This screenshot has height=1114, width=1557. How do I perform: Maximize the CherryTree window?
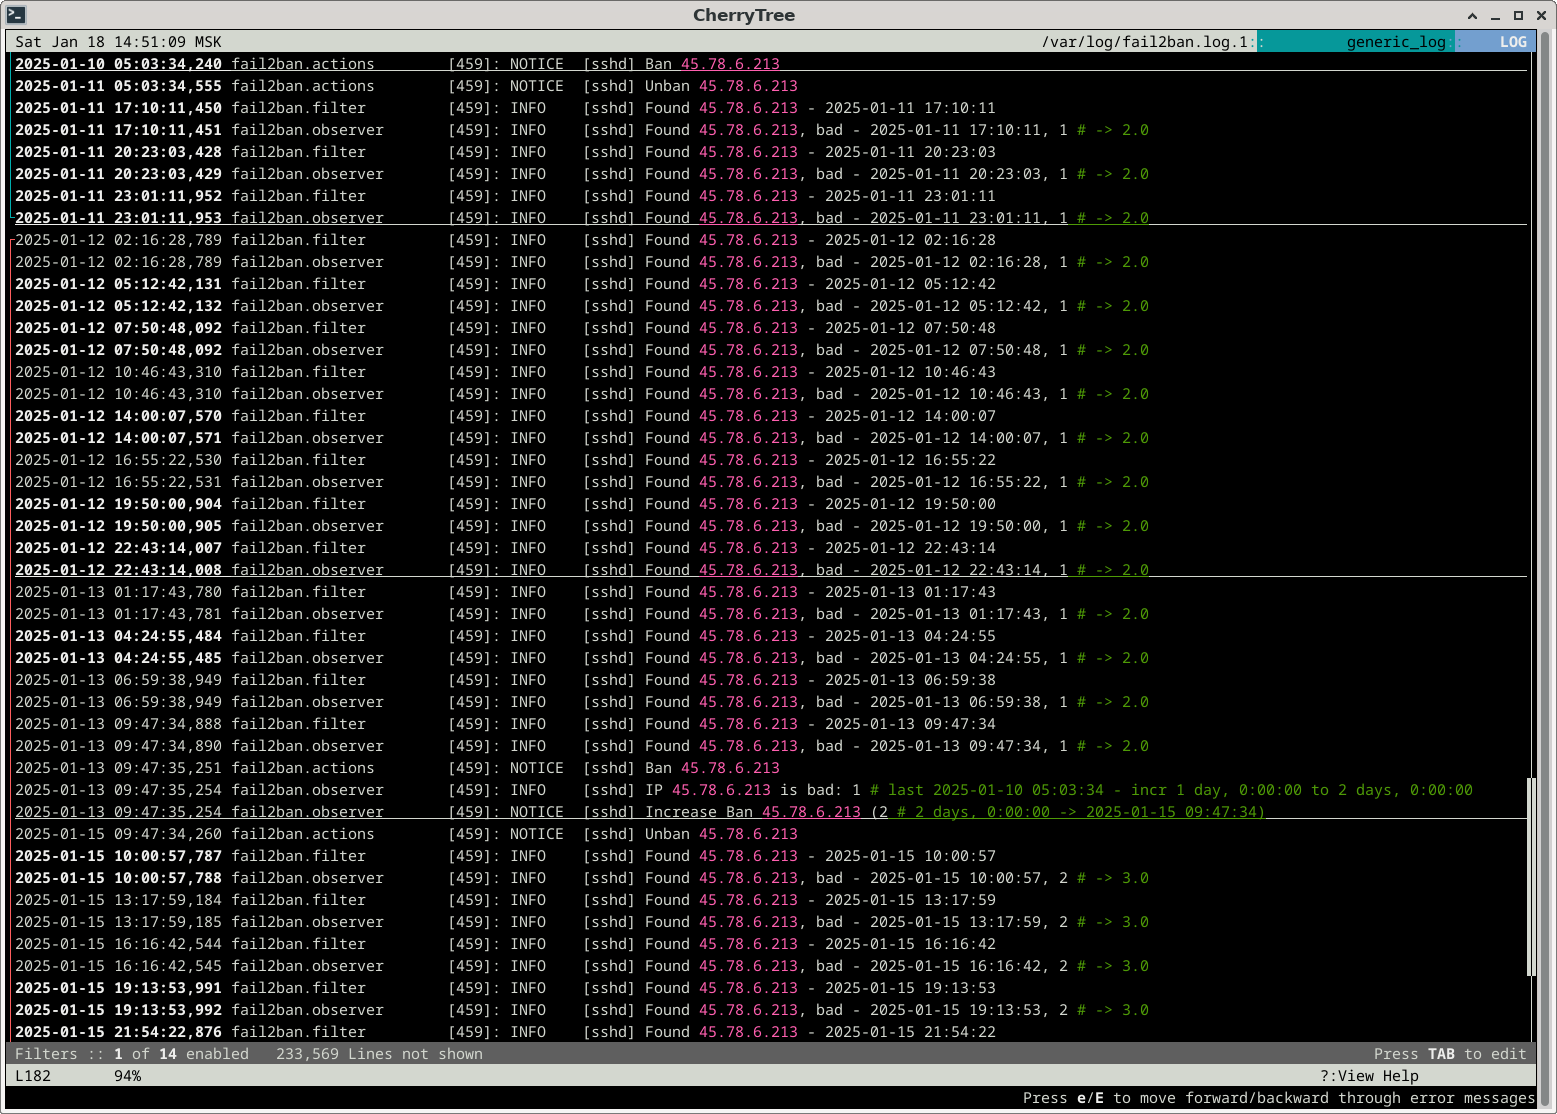1518,15
